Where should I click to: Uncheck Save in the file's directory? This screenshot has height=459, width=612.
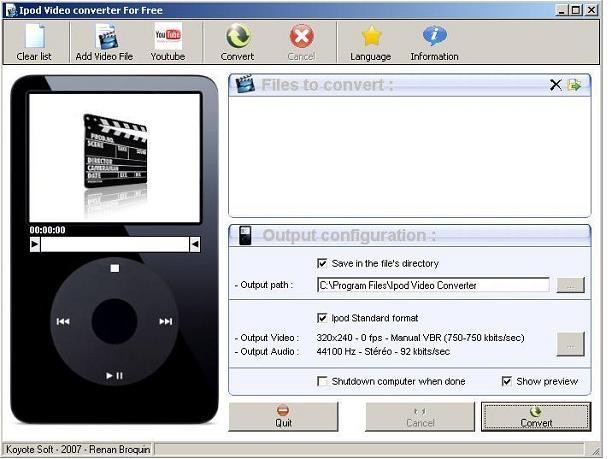[x=322, y=263]
